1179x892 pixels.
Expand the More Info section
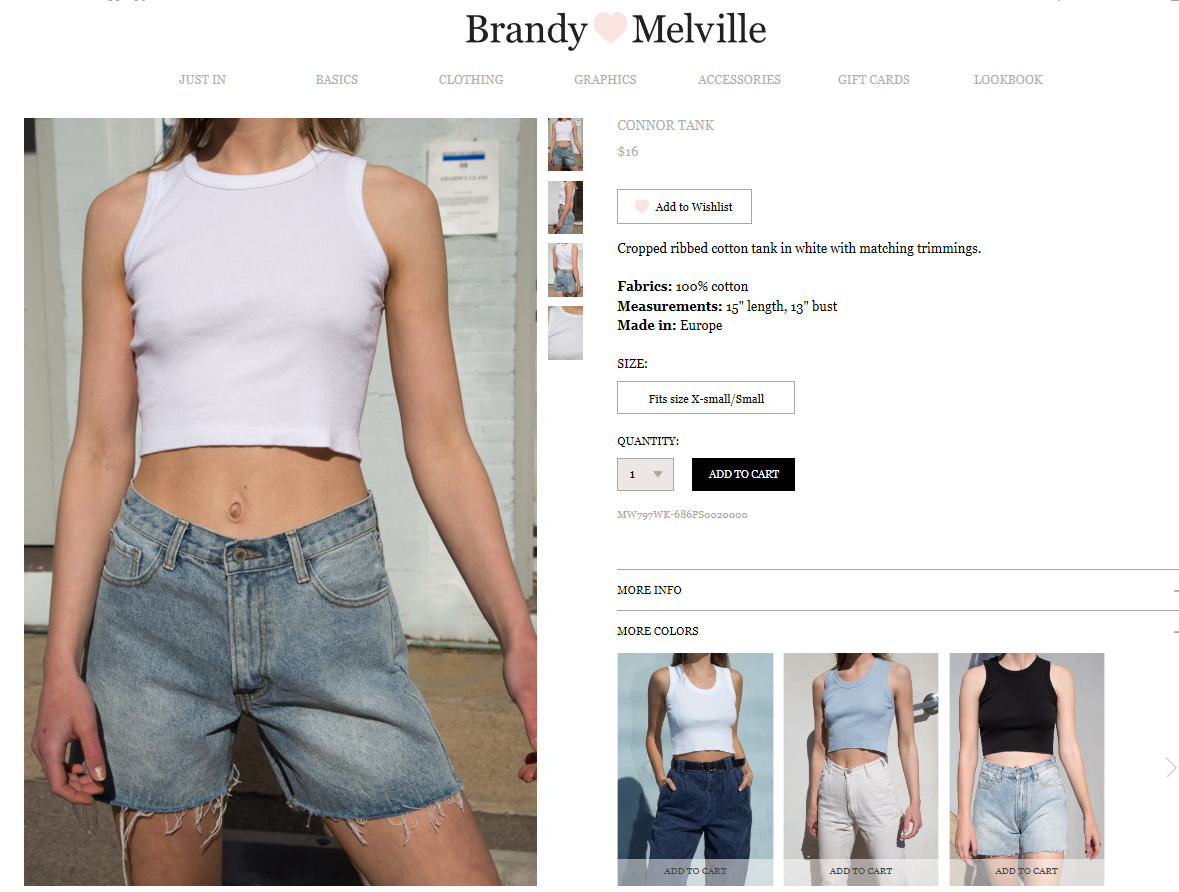point(898,590)
